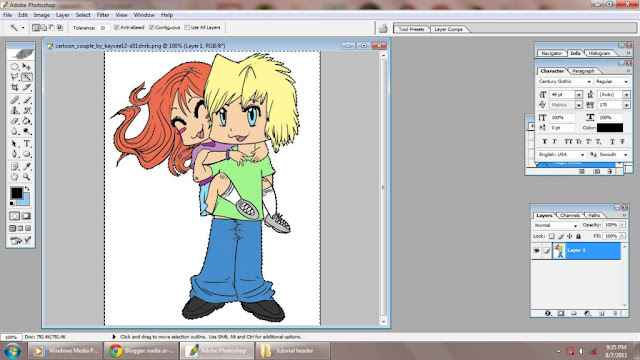Screen dimensions: 640x360
Task: Select the Hand tool
Action: tap(15, 177)
